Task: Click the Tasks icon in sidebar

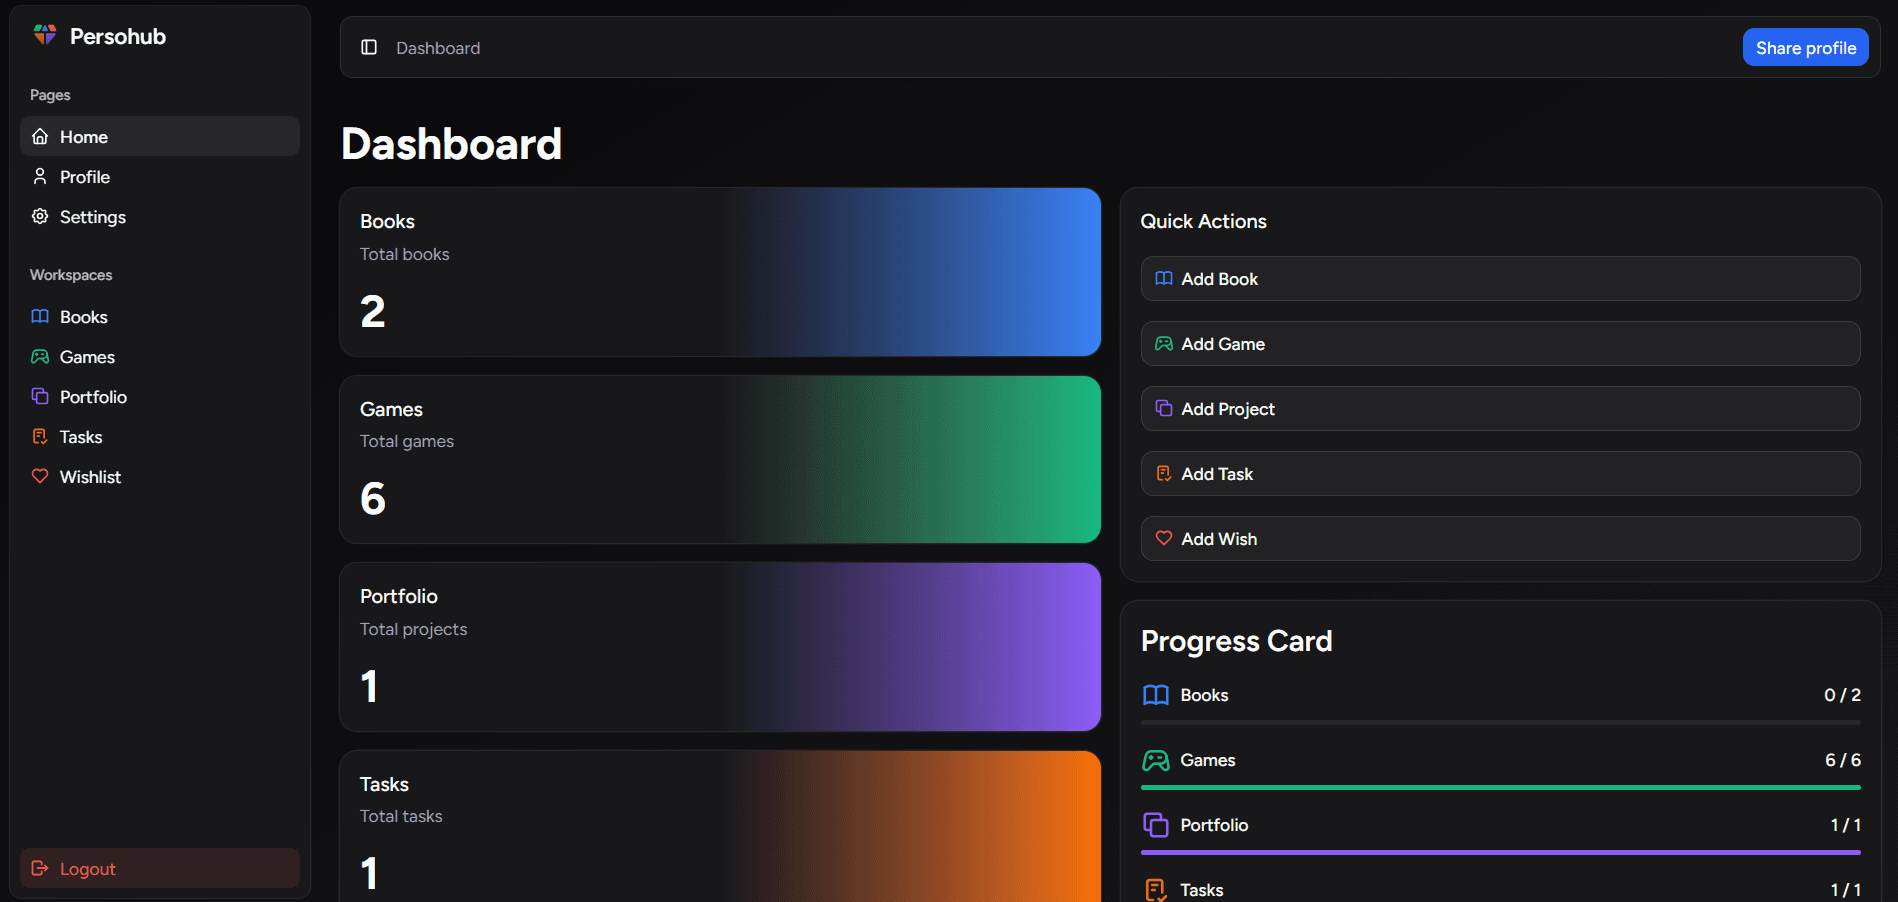Action: pos(40,437)
